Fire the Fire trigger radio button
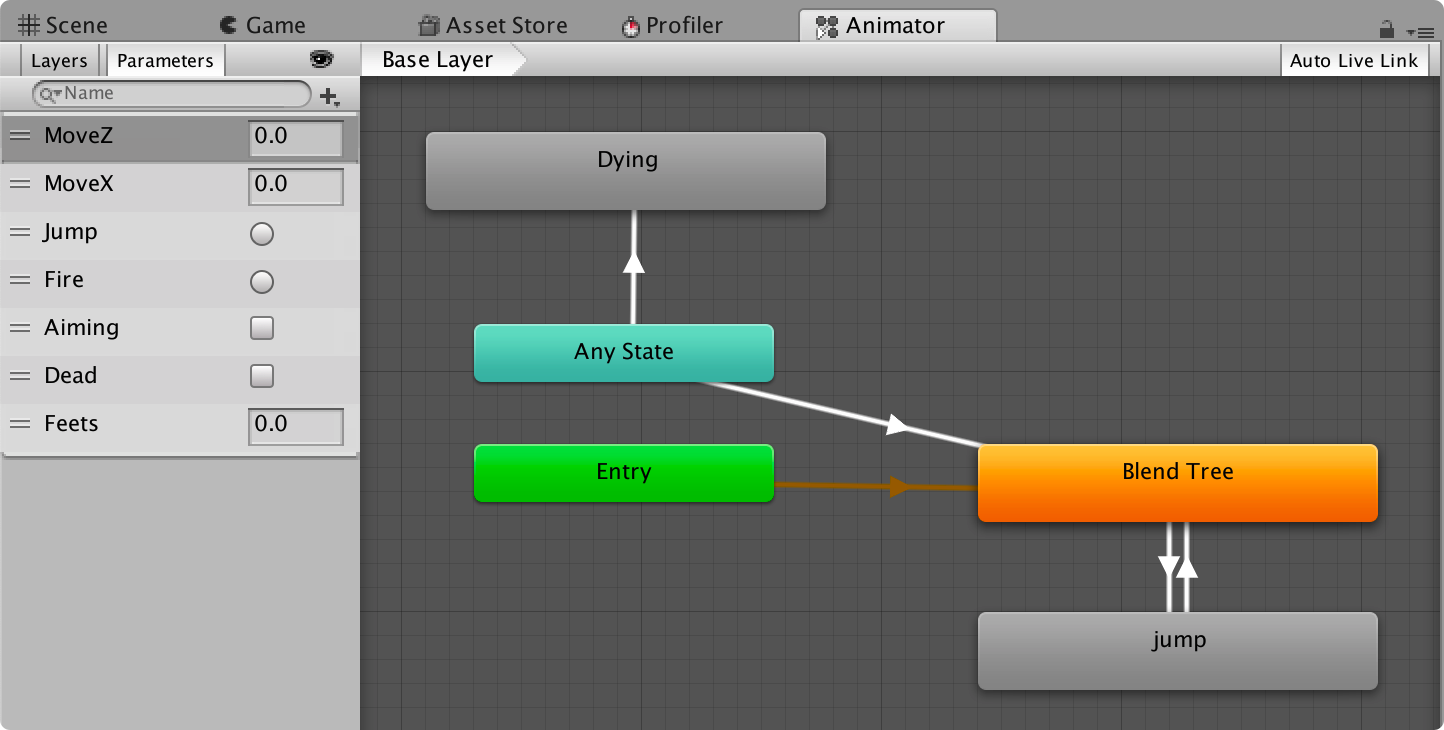This screenshot has height=730, width=1444. click(262, 282)
